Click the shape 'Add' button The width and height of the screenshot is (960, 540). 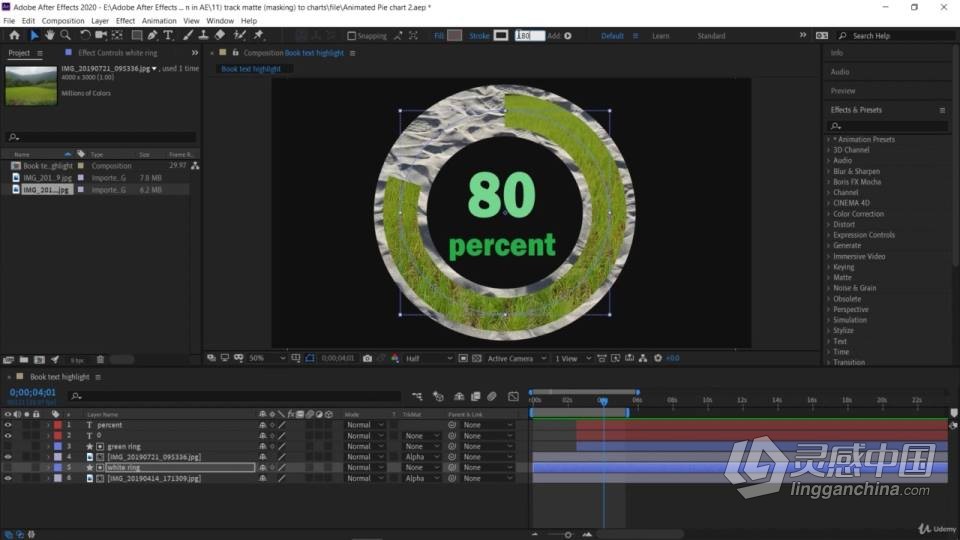pos(568,36)
